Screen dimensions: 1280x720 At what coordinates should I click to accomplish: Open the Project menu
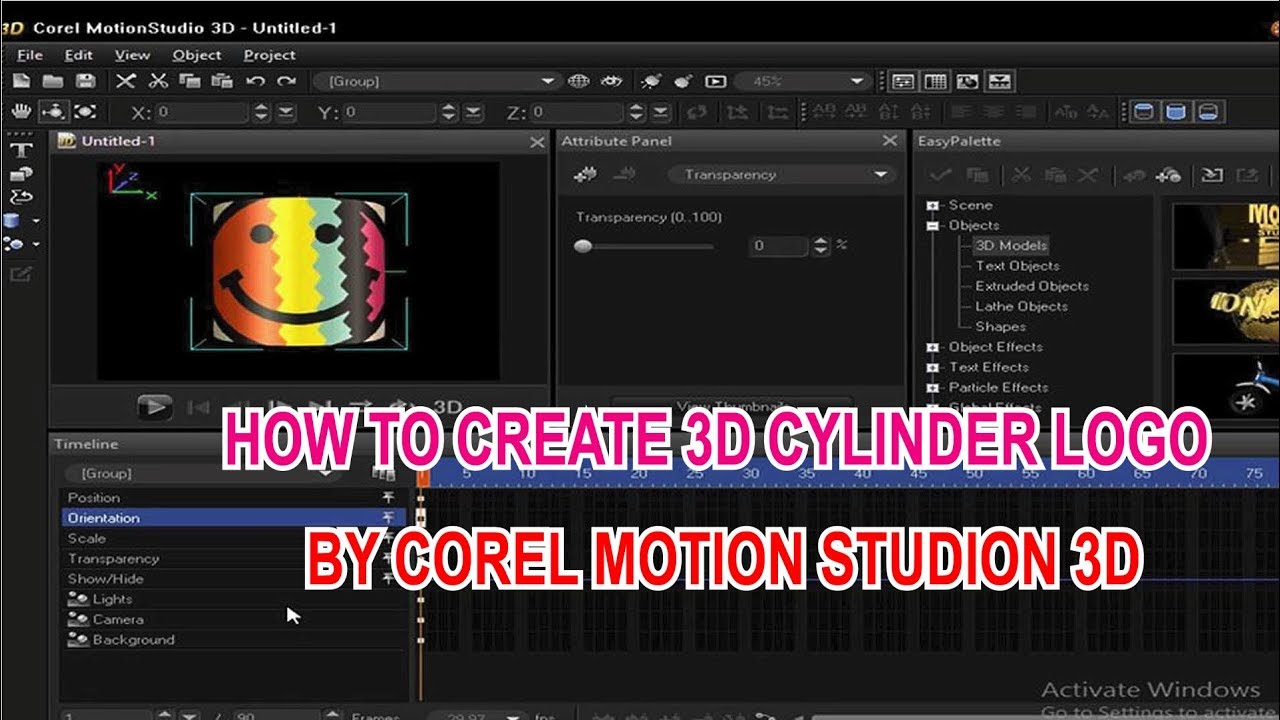click(269, 55)
